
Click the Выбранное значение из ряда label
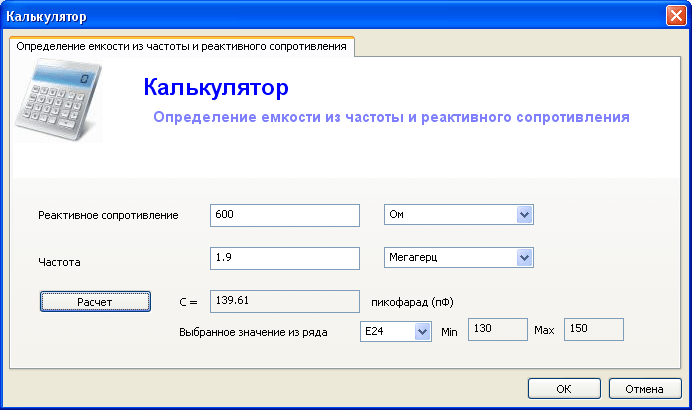(x=253, y=332)
